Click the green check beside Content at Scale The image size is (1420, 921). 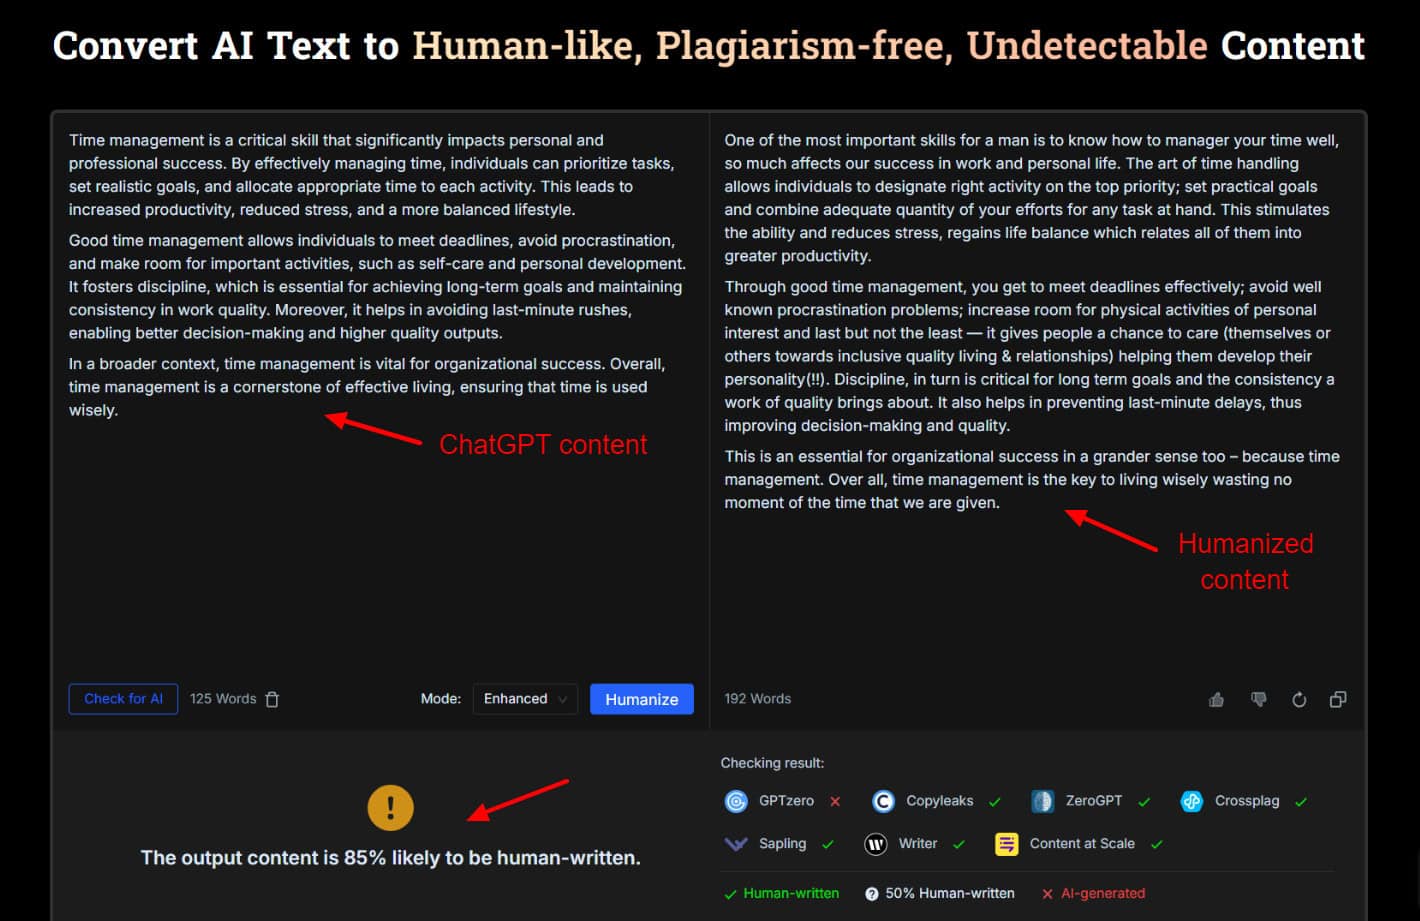point(1157,844)
